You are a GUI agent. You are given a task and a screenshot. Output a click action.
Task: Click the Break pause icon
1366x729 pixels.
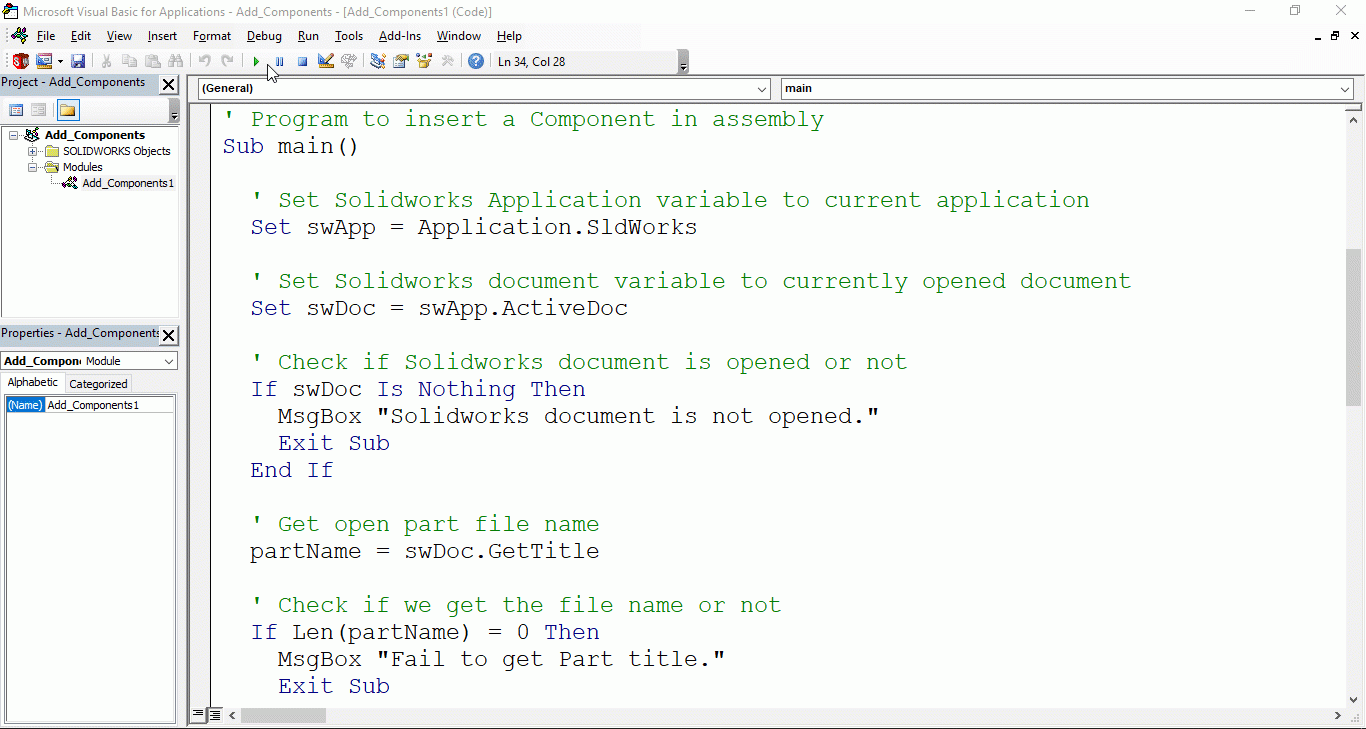pos(279,61)
